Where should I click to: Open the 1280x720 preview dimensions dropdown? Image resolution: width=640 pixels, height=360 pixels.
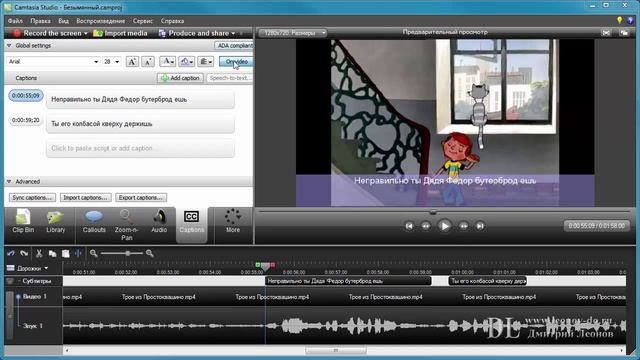pyautogui.click(x=293, y=33)
